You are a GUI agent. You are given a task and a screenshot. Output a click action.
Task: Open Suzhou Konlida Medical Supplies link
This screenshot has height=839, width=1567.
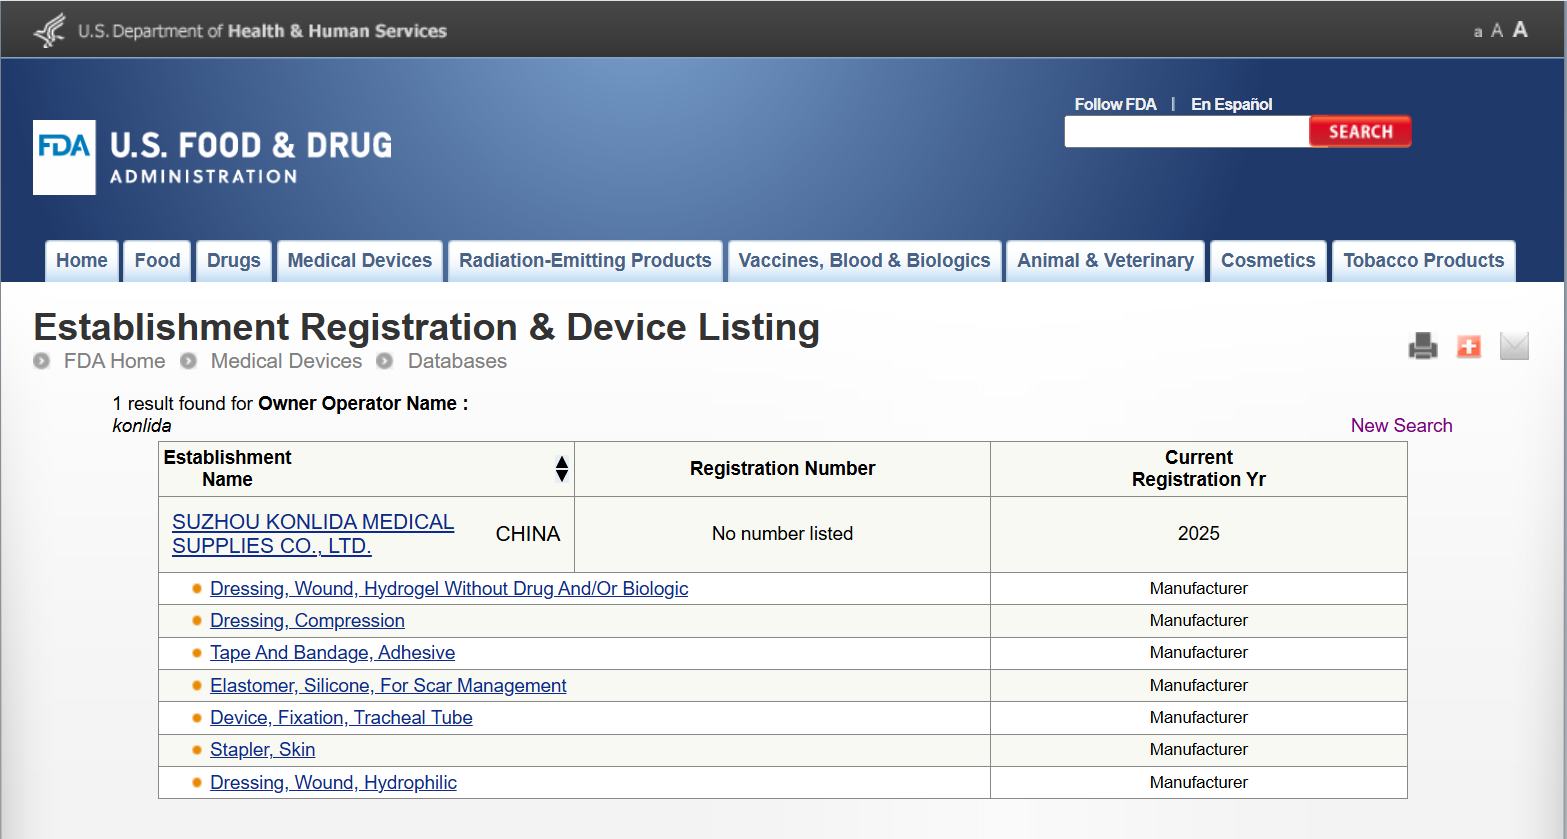pyautogui.click(x=313, y=534)
